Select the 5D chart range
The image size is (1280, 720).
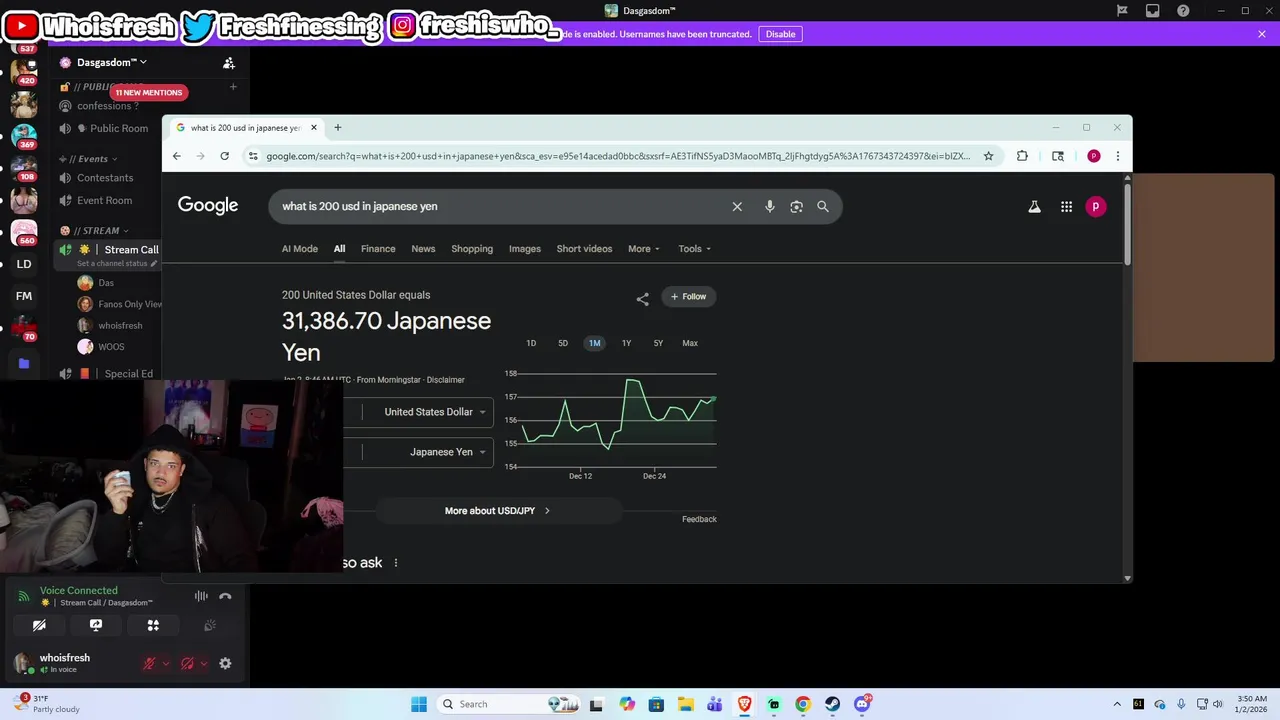point(563,343)
